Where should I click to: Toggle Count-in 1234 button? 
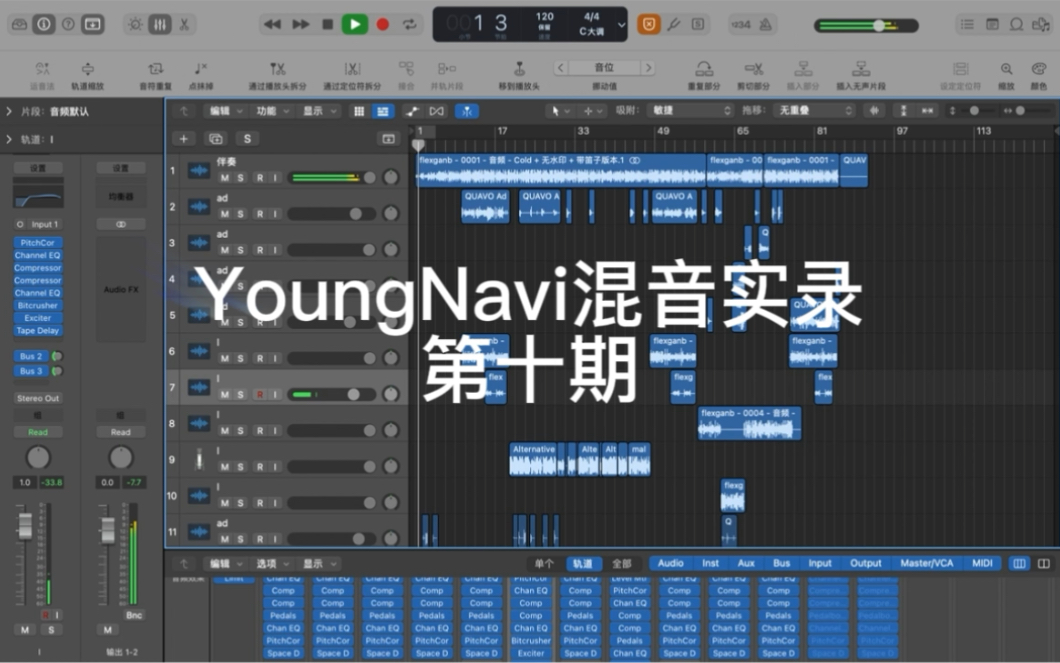[x=741, y=24]
